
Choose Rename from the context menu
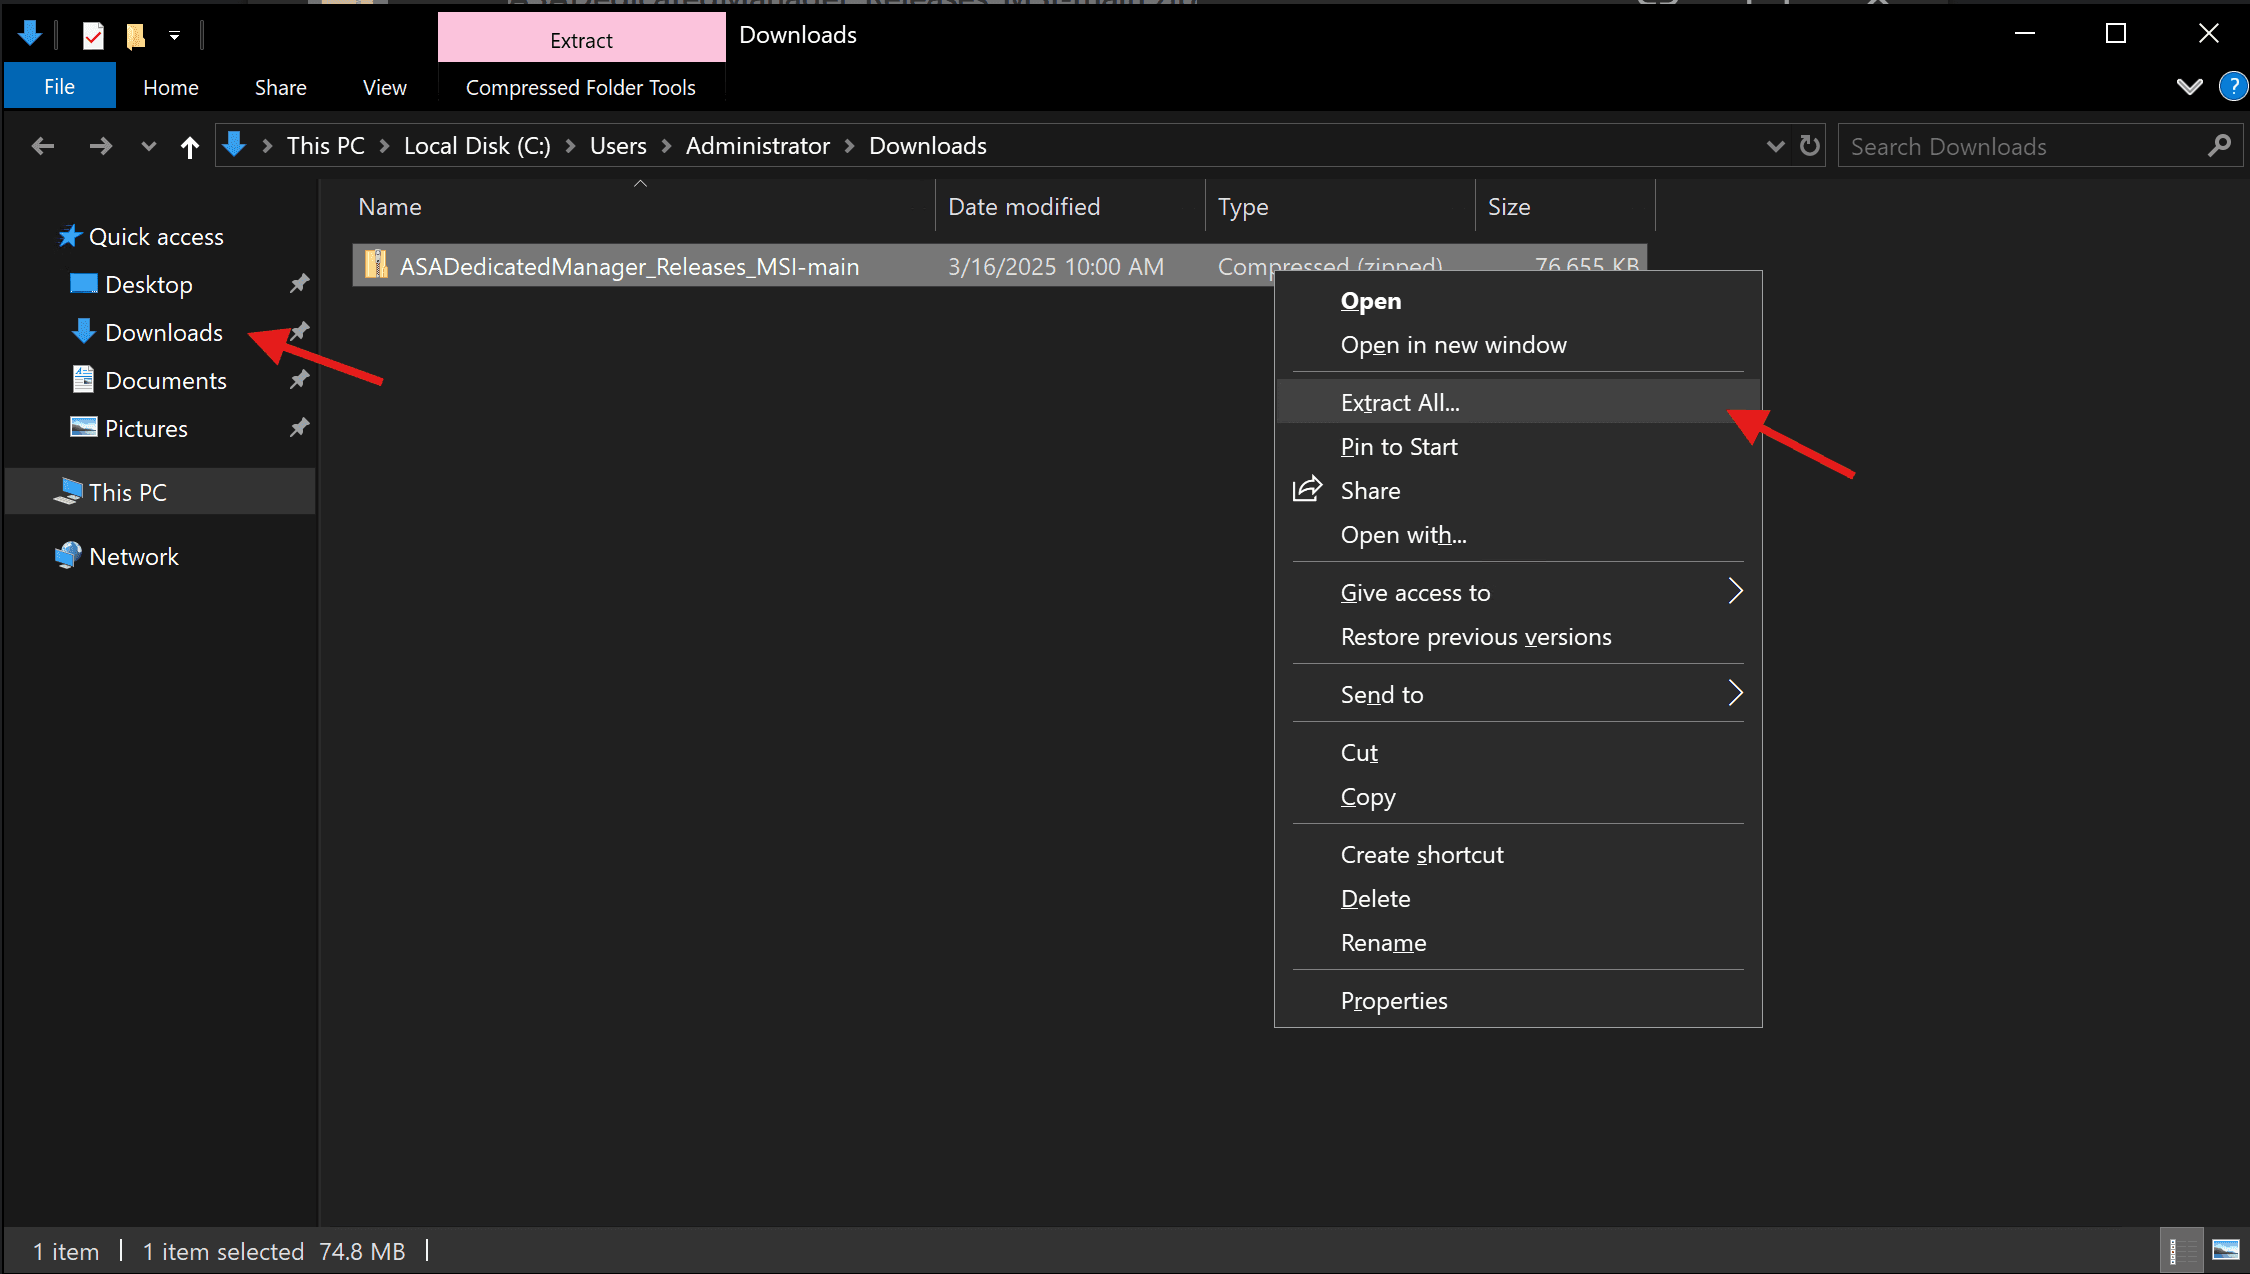(x=1518, y=943)
